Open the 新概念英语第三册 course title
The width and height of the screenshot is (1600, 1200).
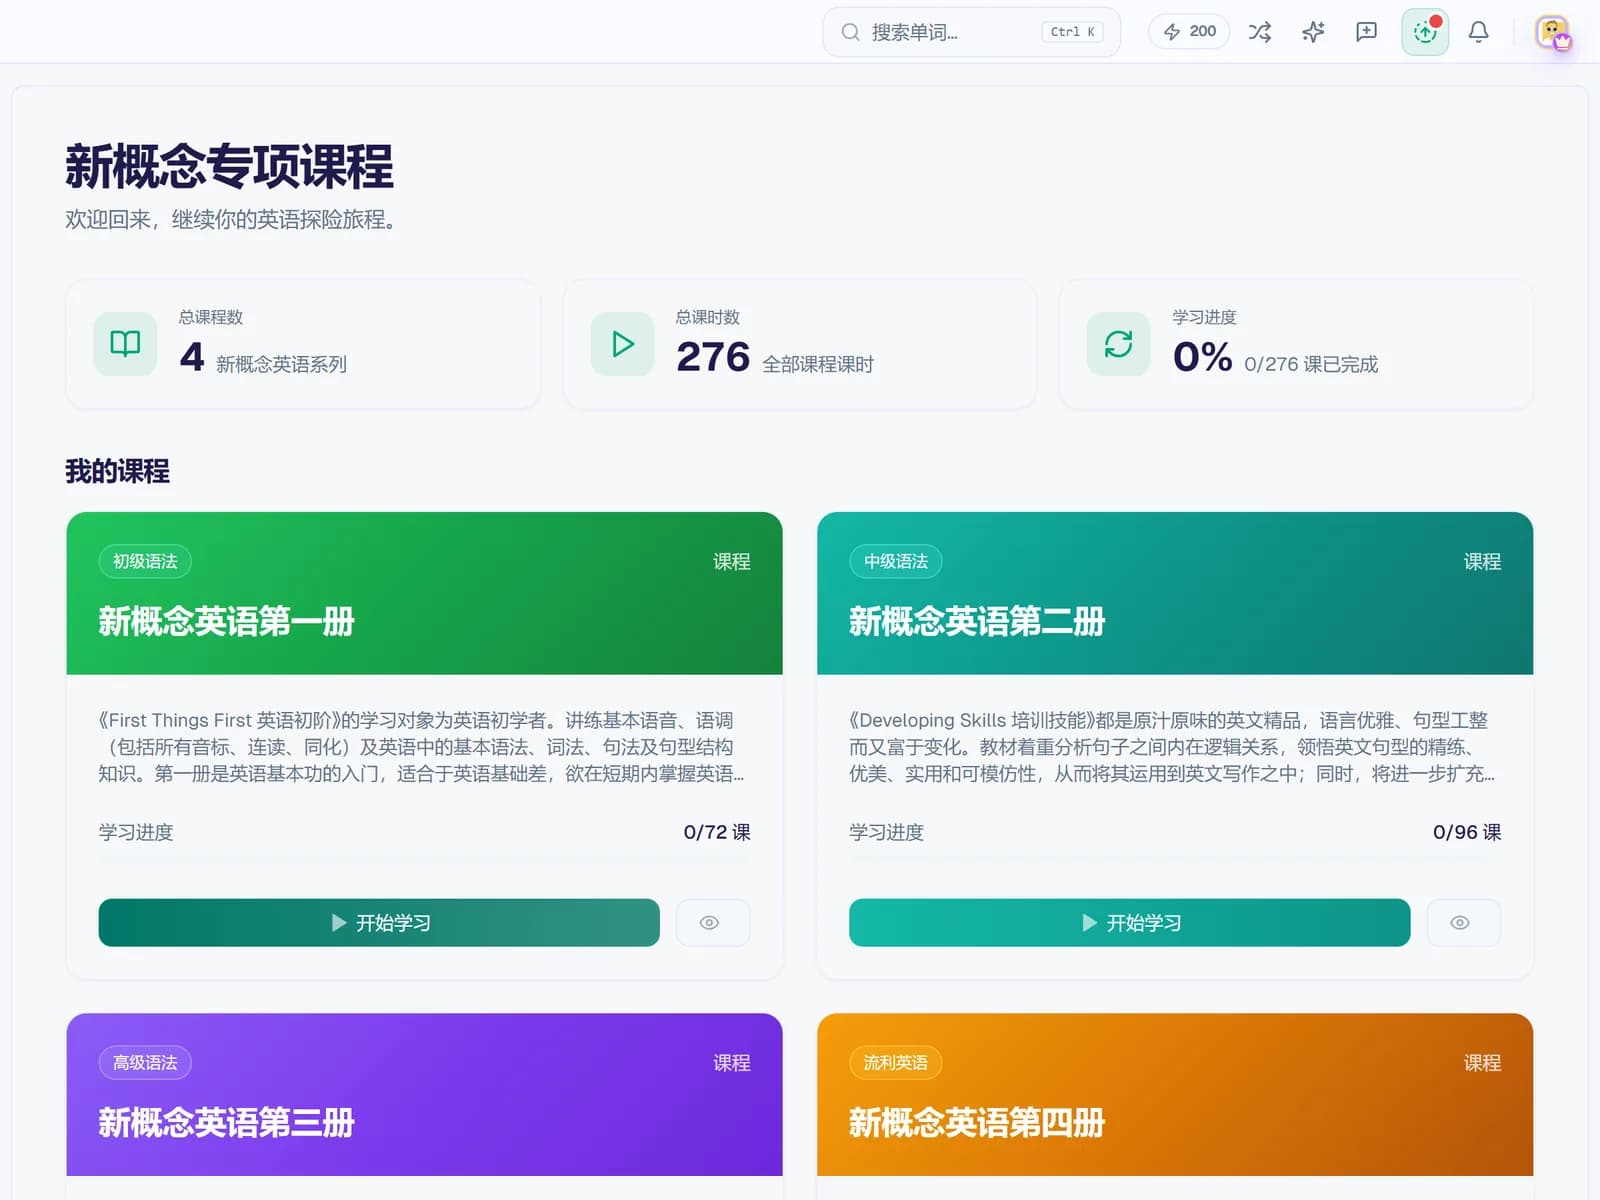click(x=227, y=1122)
